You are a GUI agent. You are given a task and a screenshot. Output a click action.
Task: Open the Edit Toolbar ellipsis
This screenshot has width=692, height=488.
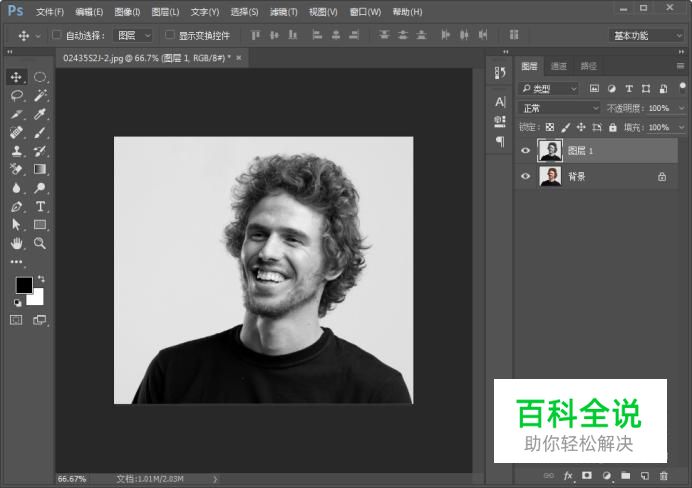pyautogui.click(x=16, y=262)
